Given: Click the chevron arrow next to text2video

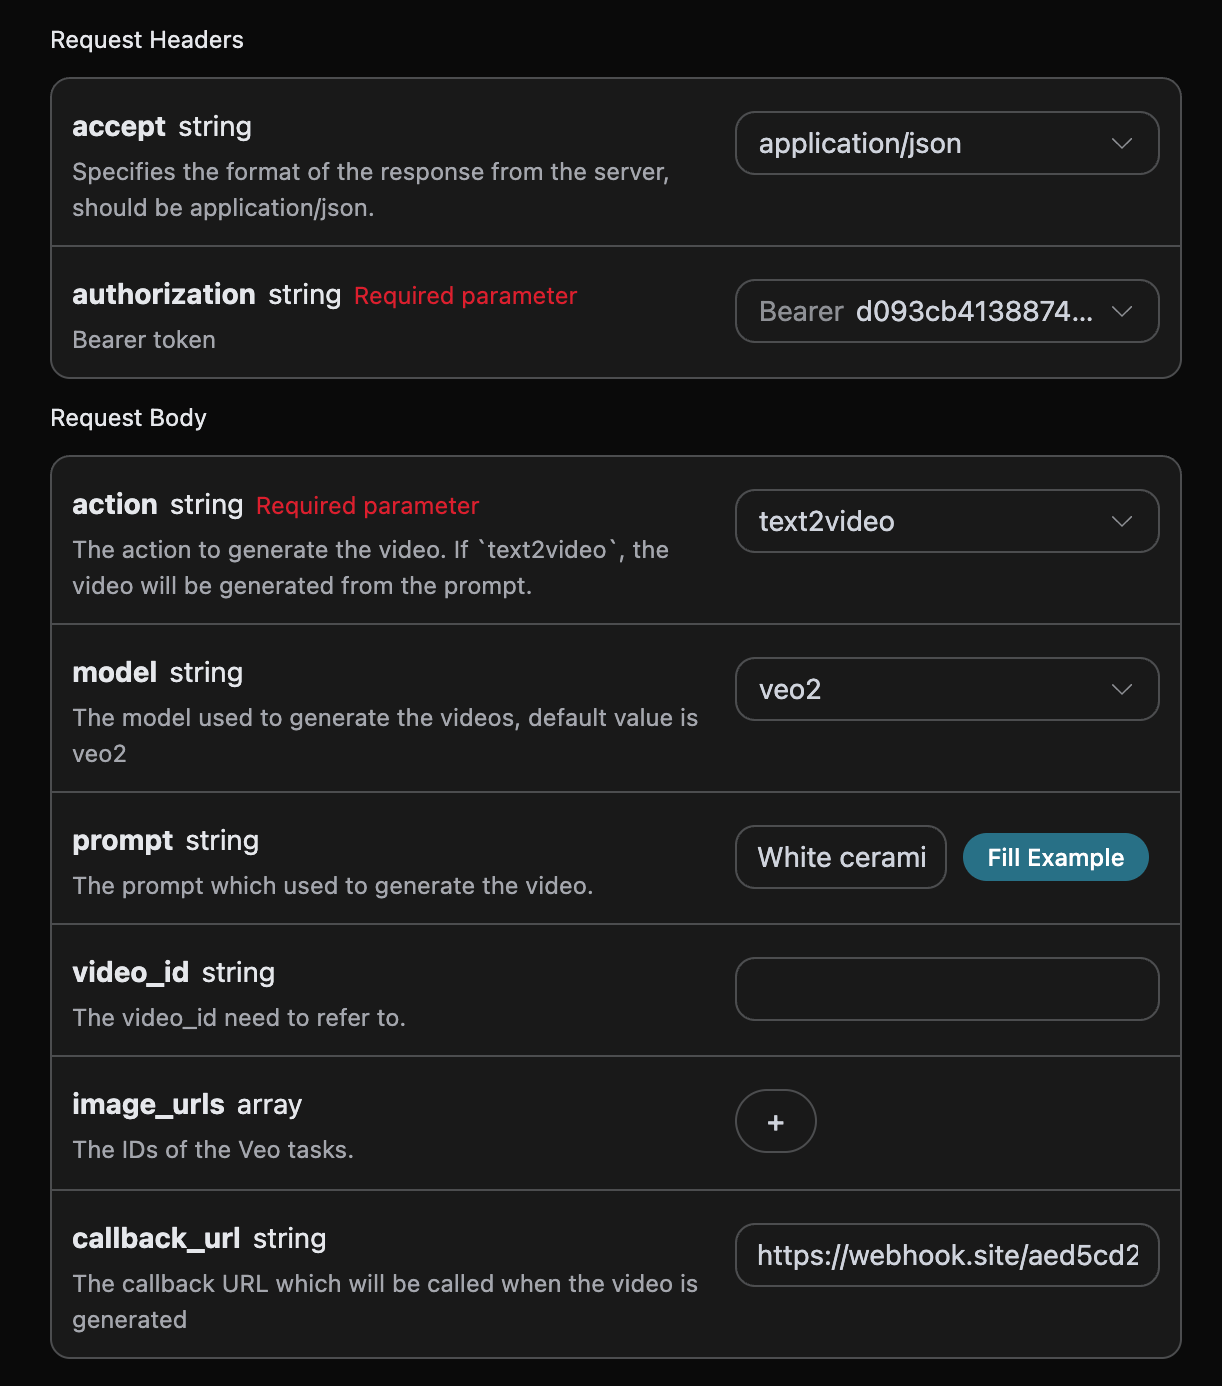Looking at the screenshot, I should (1121, 522).
